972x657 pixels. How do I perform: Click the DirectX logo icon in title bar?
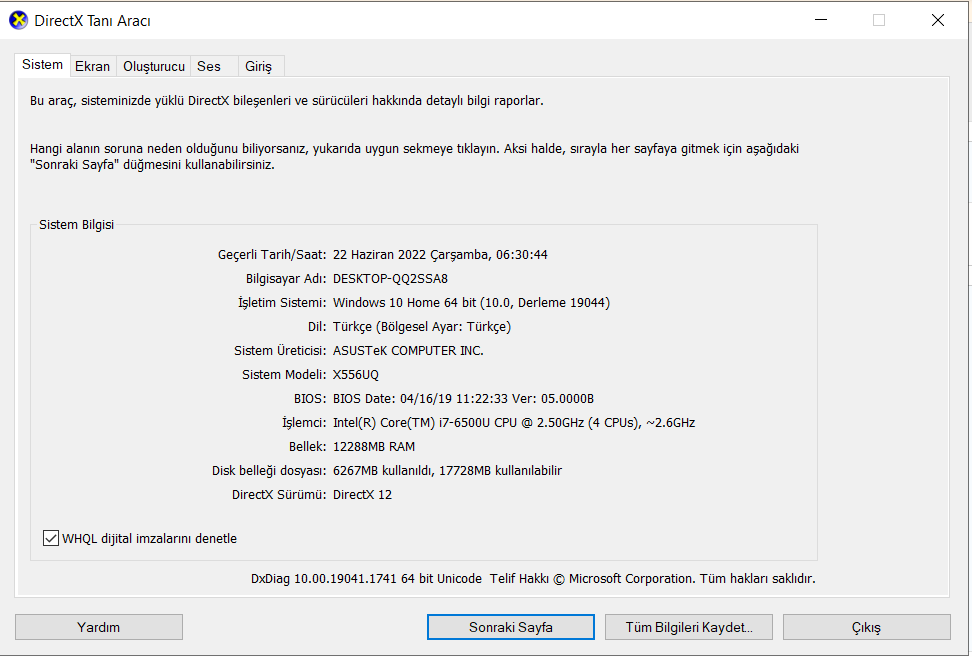pyautogui.click(x=19, y=20)
